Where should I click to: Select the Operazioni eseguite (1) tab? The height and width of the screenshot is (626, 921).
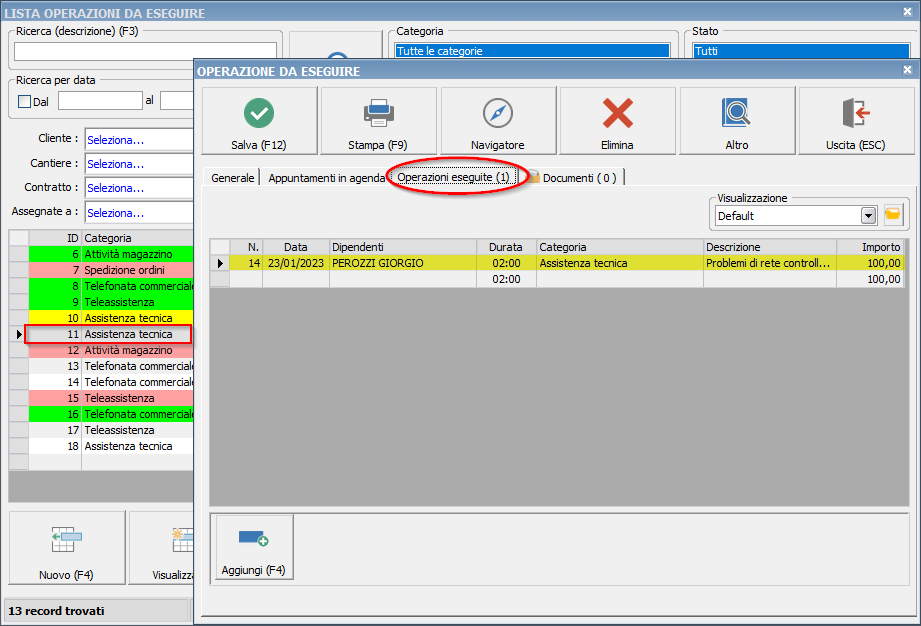[453, 178]
